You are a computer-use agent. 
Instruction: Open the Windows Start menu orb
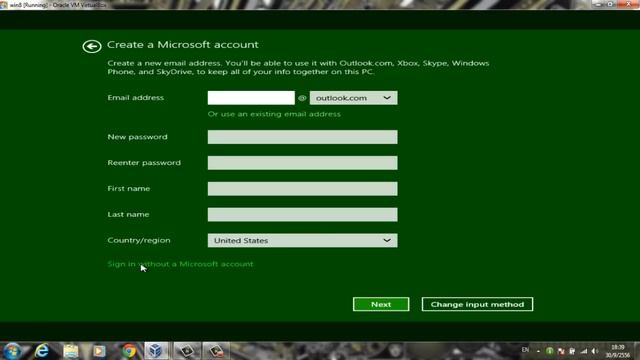[13, 351]
